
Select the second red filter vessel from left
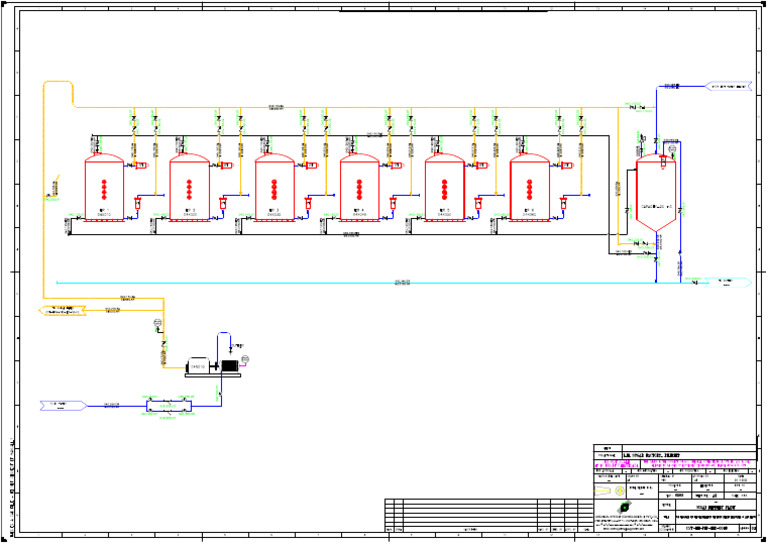click(190, 188)
